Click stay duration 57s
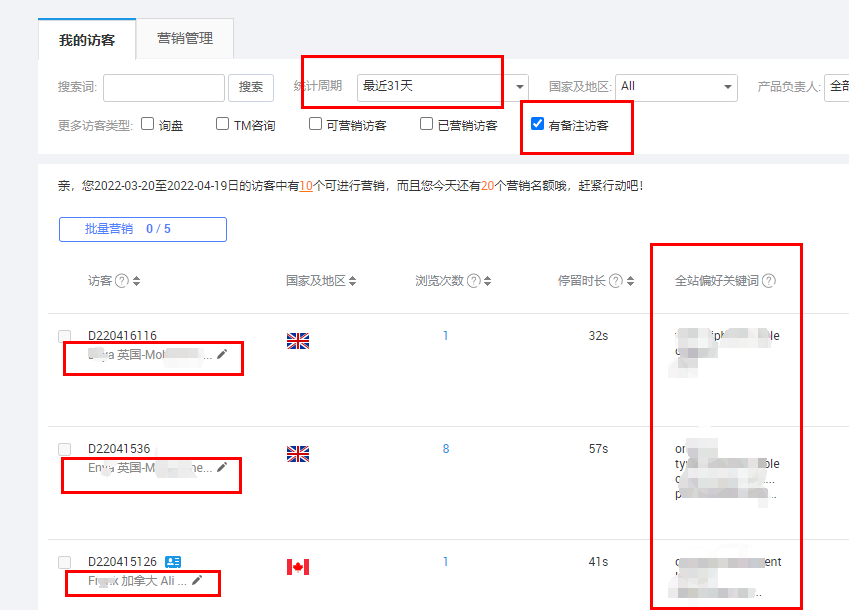 [x=598, y=449]
